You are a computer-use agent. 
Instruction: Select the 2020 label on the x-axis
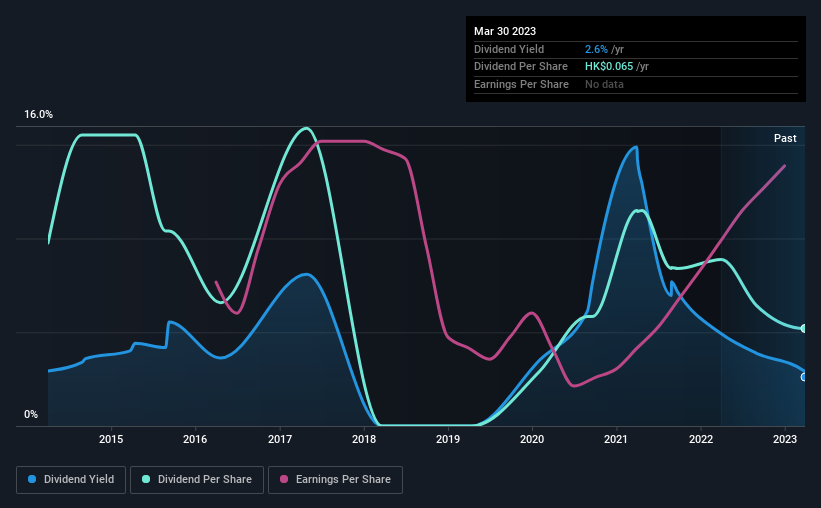tap(532, 439)
